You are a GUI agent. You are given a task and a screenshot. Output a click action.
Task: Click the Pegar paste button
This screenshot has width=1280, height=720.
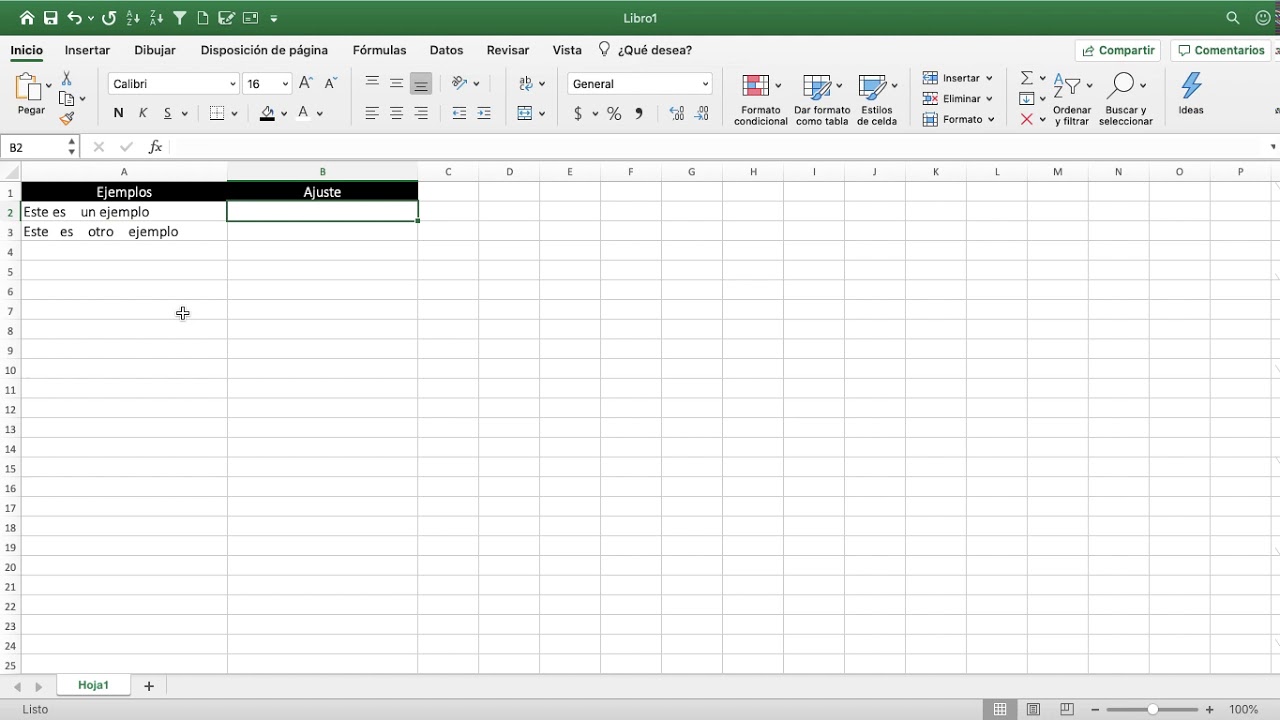pos(31,95)
